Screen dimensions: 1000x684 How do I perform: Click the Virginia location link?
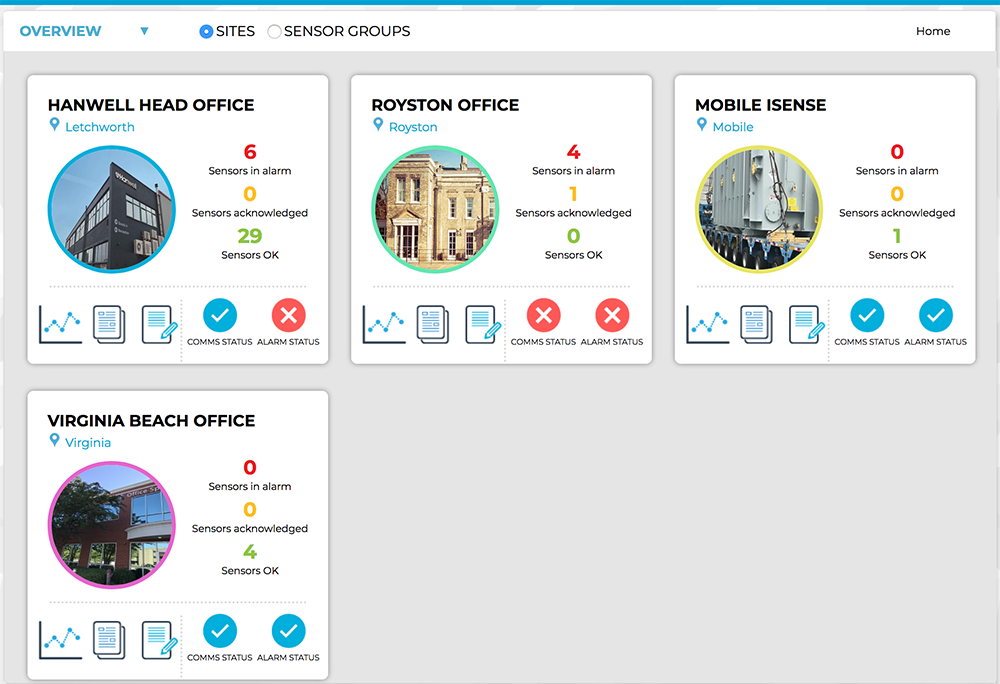(x=88, y=443)
